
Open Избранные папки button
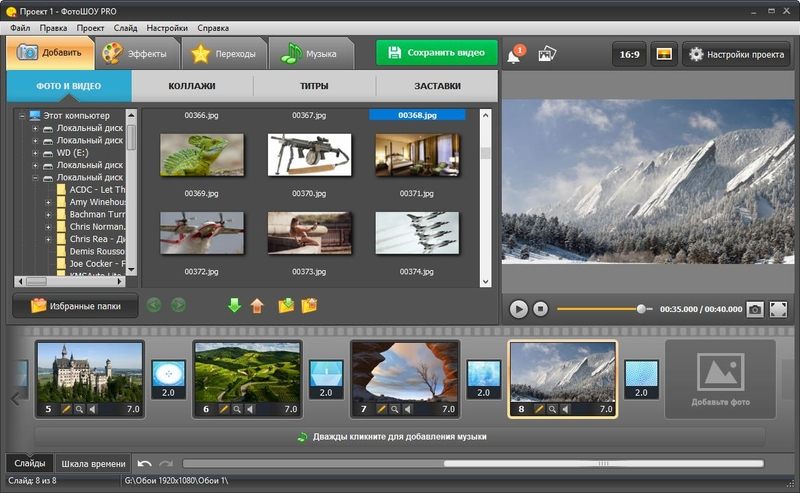coord(76,306)
